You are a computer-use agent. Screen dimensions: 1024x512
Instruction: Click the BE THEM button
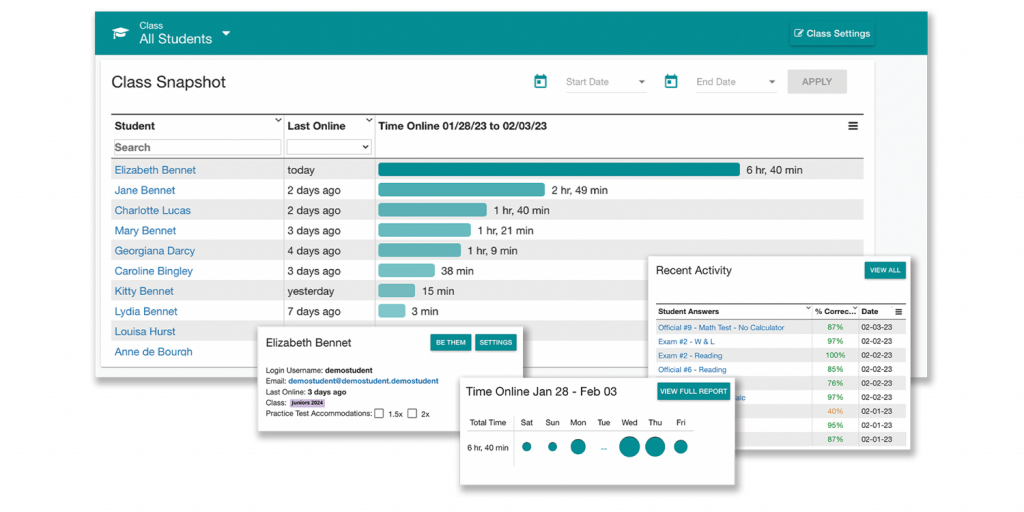(451, 342)
